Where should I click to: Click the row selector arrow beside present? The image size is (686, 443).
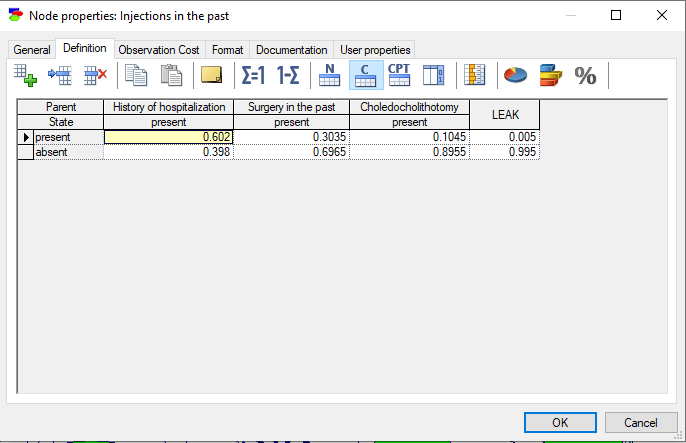tap(26, 137)
